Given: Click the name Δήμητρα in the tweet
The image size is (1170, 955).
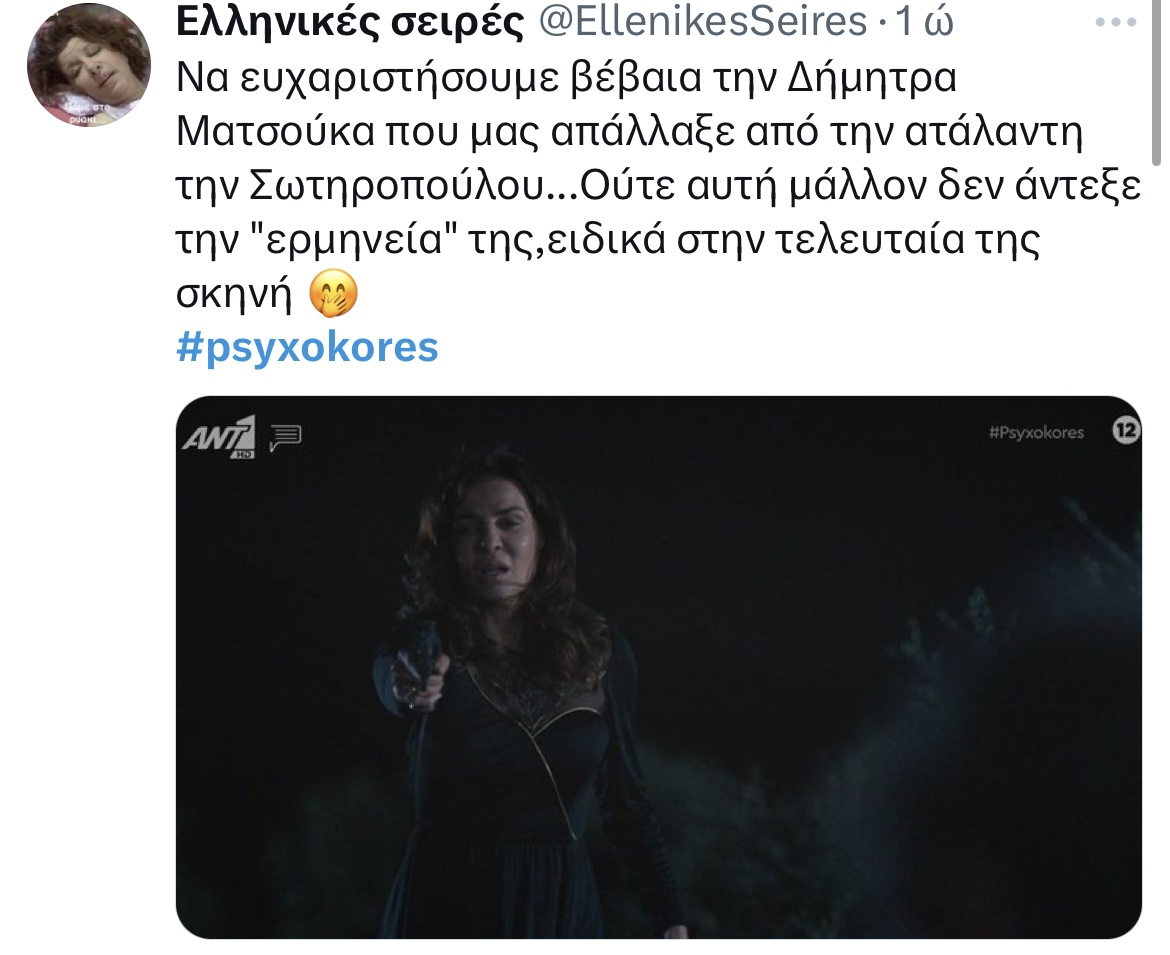Looking at the screenshot, I should (x=872, y=78).
